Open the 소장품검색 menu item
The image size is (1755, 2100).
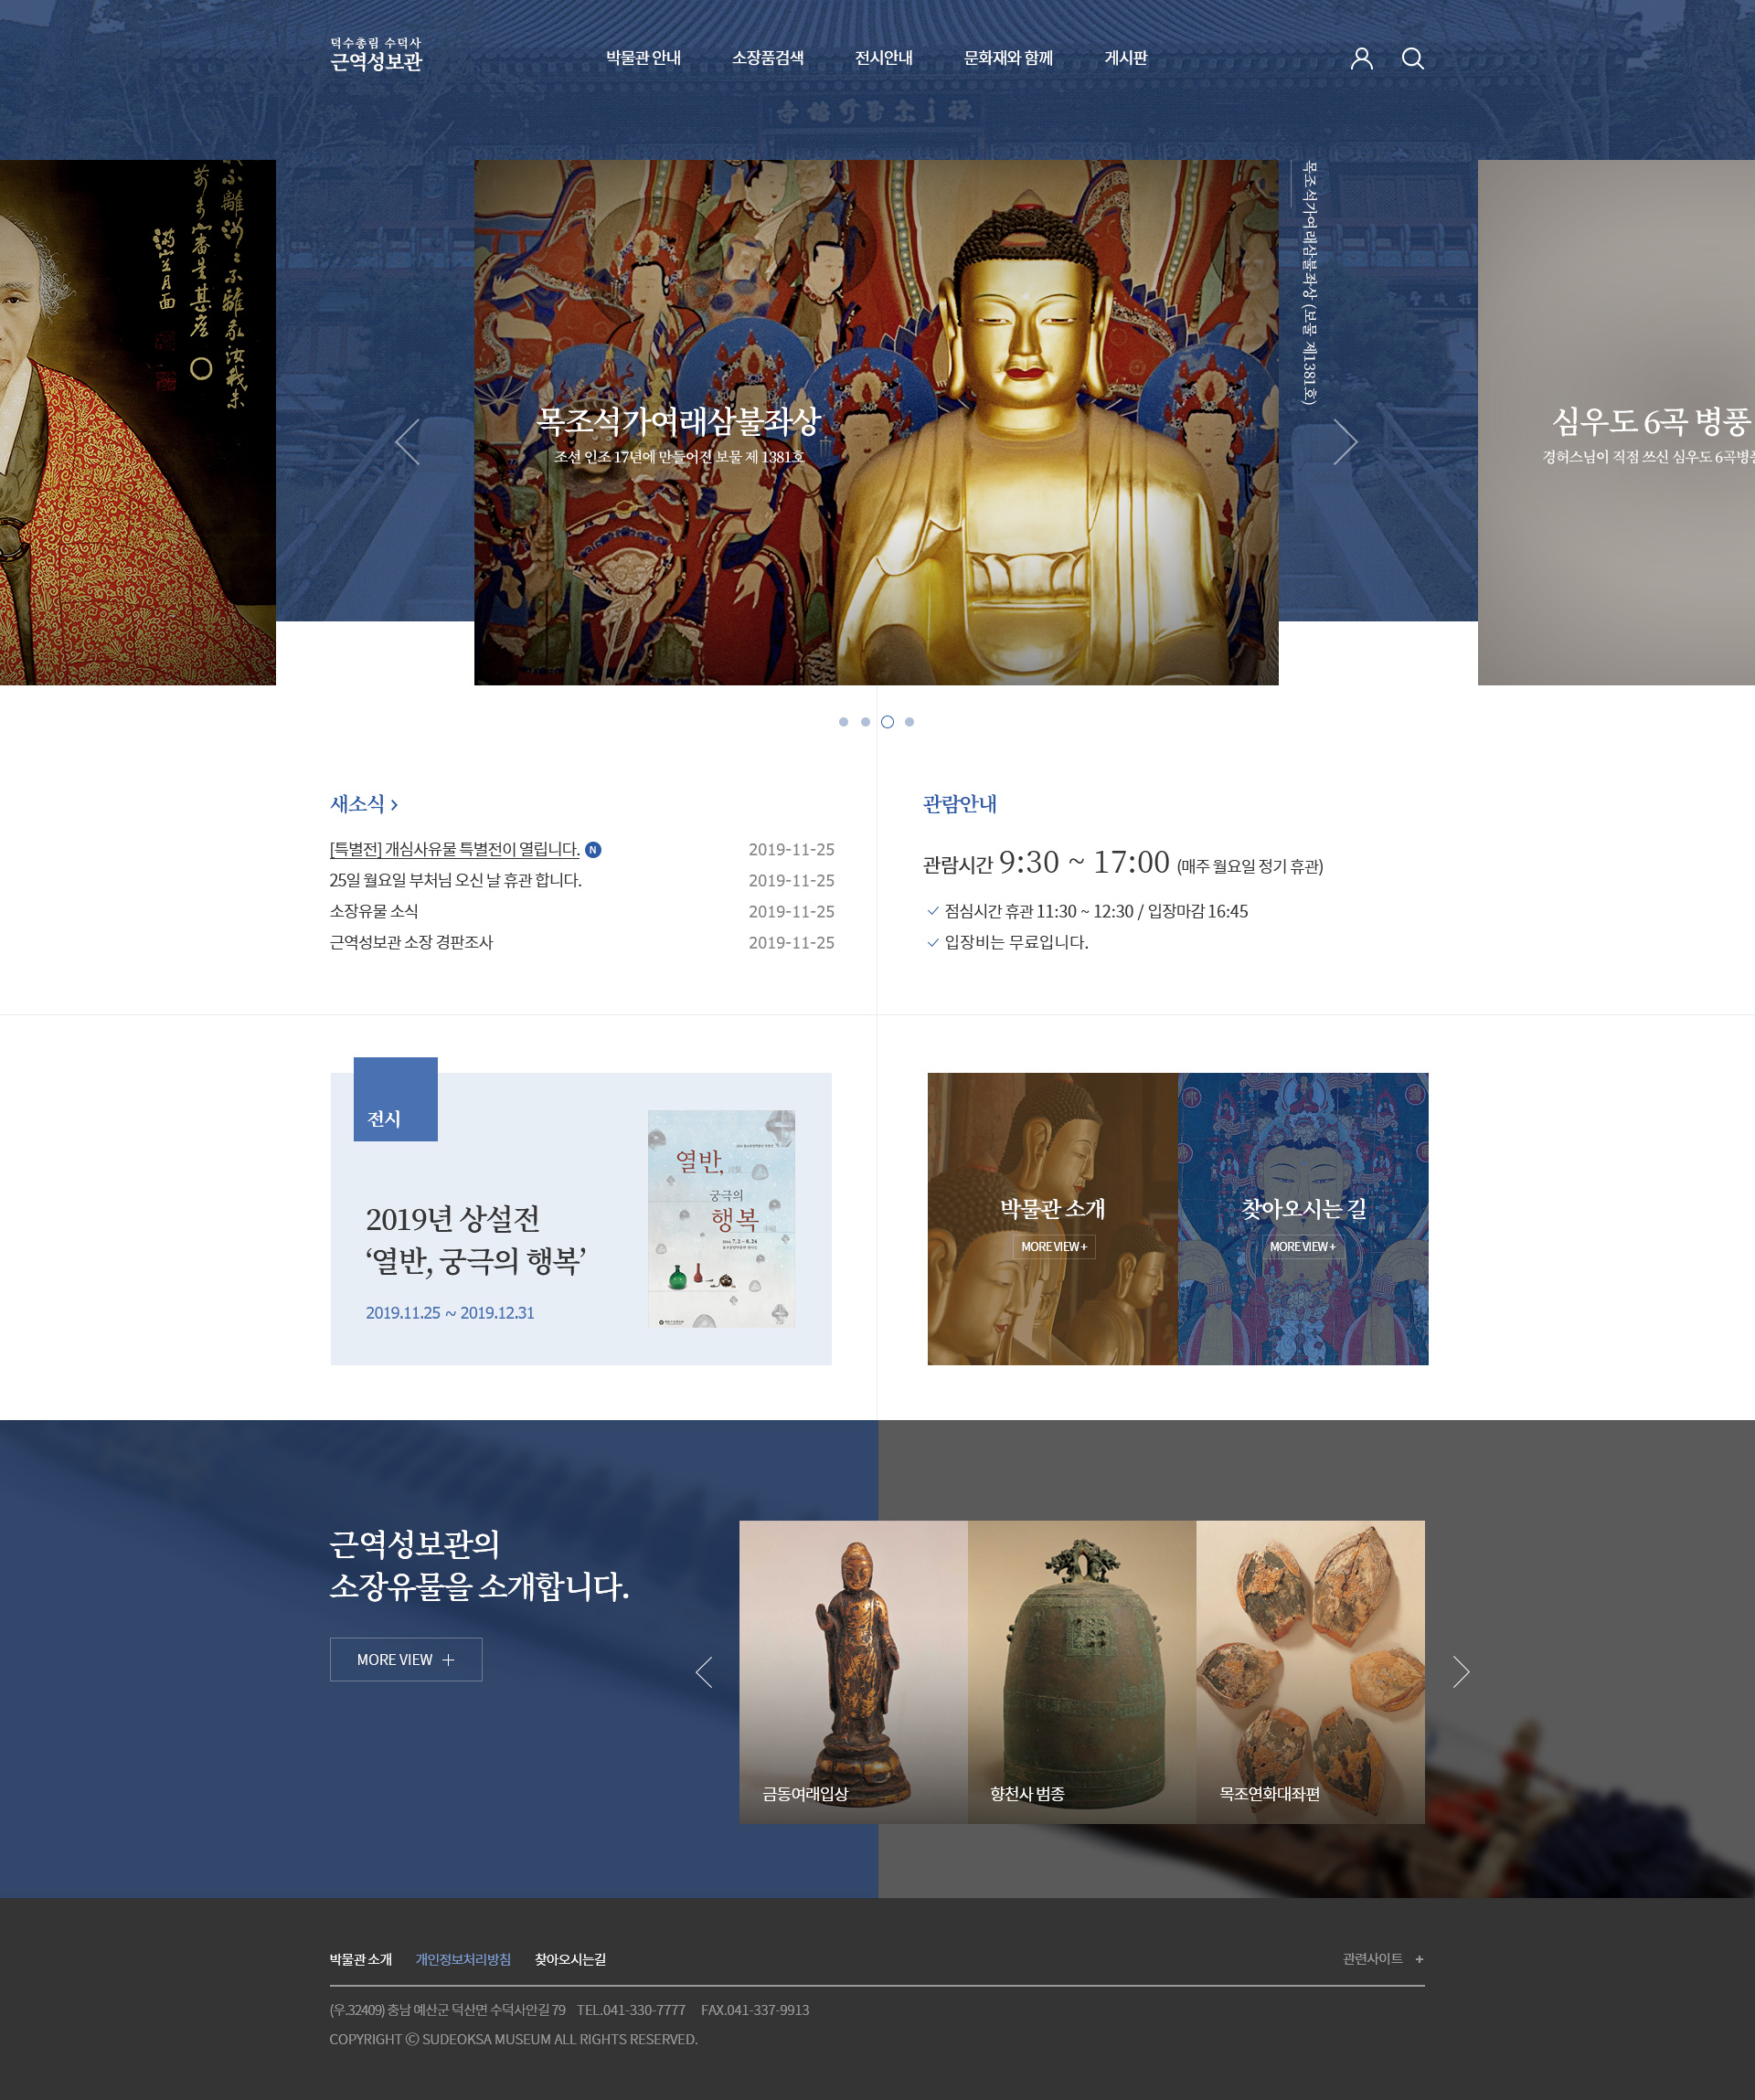[x=767, y=58]
